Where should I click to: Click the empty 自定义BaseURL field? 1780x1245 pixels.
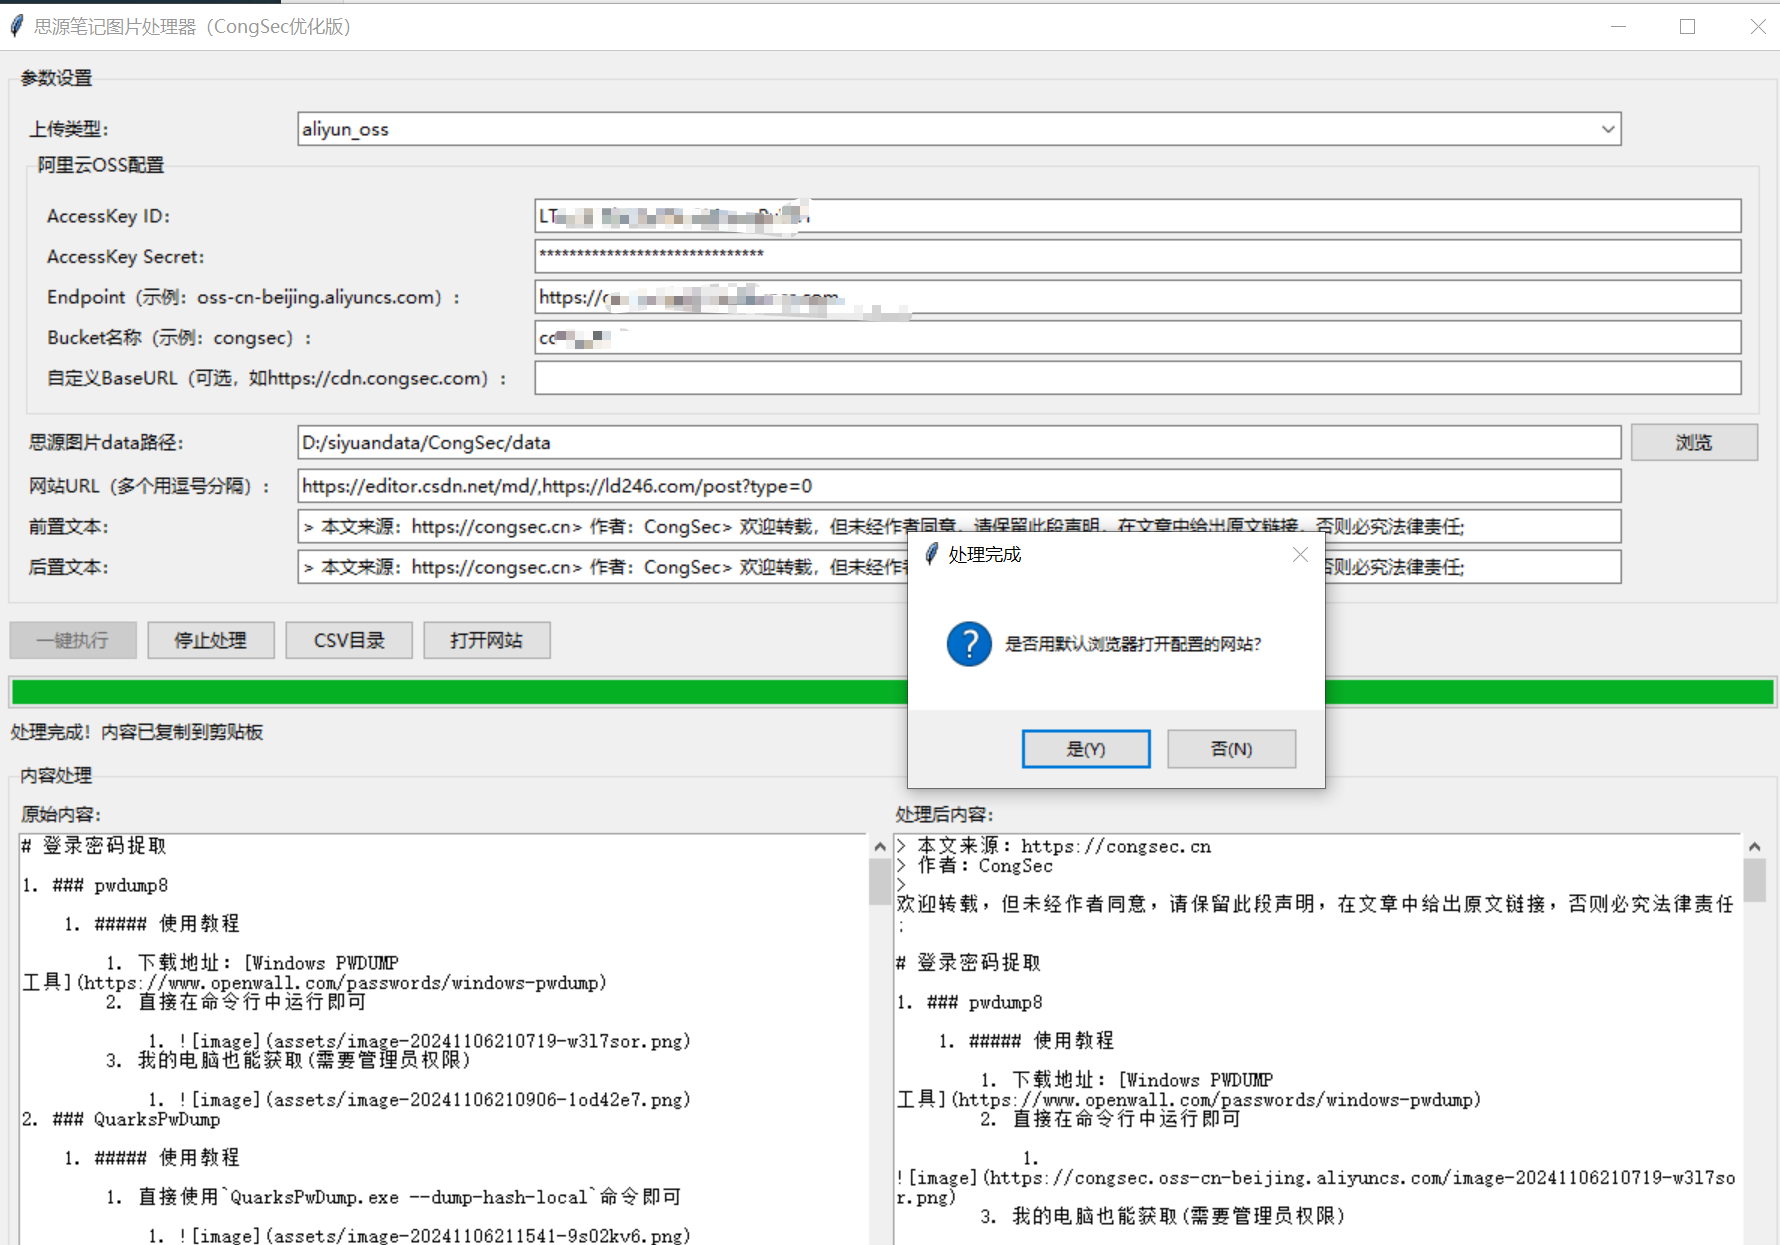[1138, 378]
